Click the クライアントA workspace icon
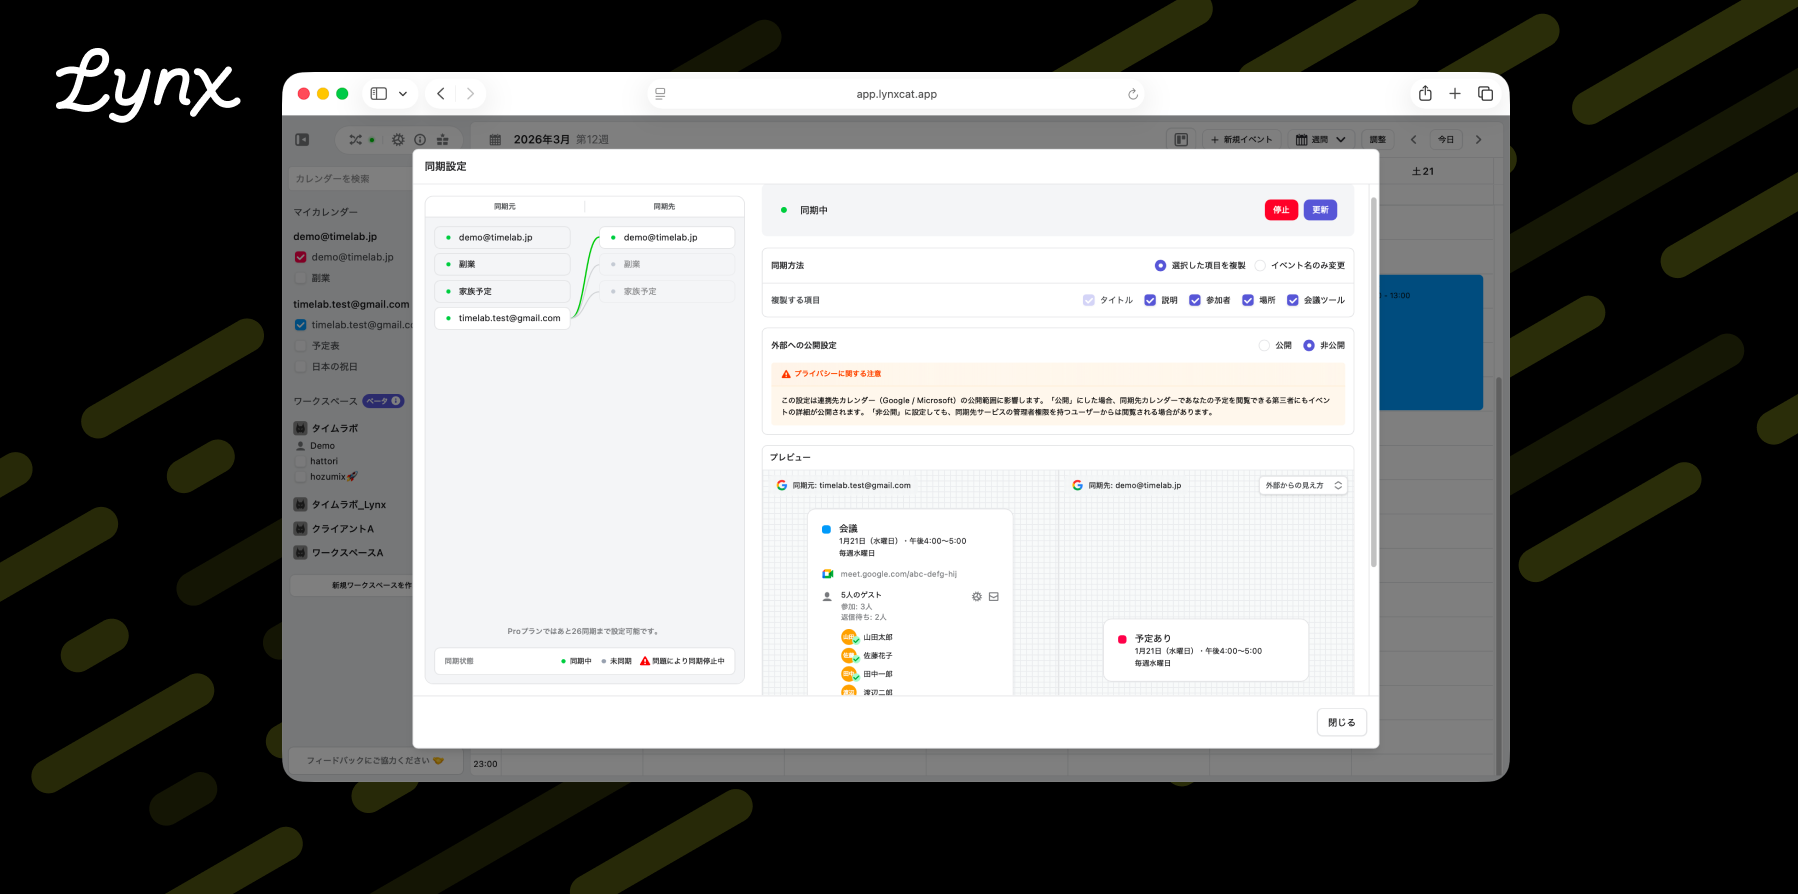This screenshot has width=1798, height=894. pyautogui.click(x=300, y=529)
